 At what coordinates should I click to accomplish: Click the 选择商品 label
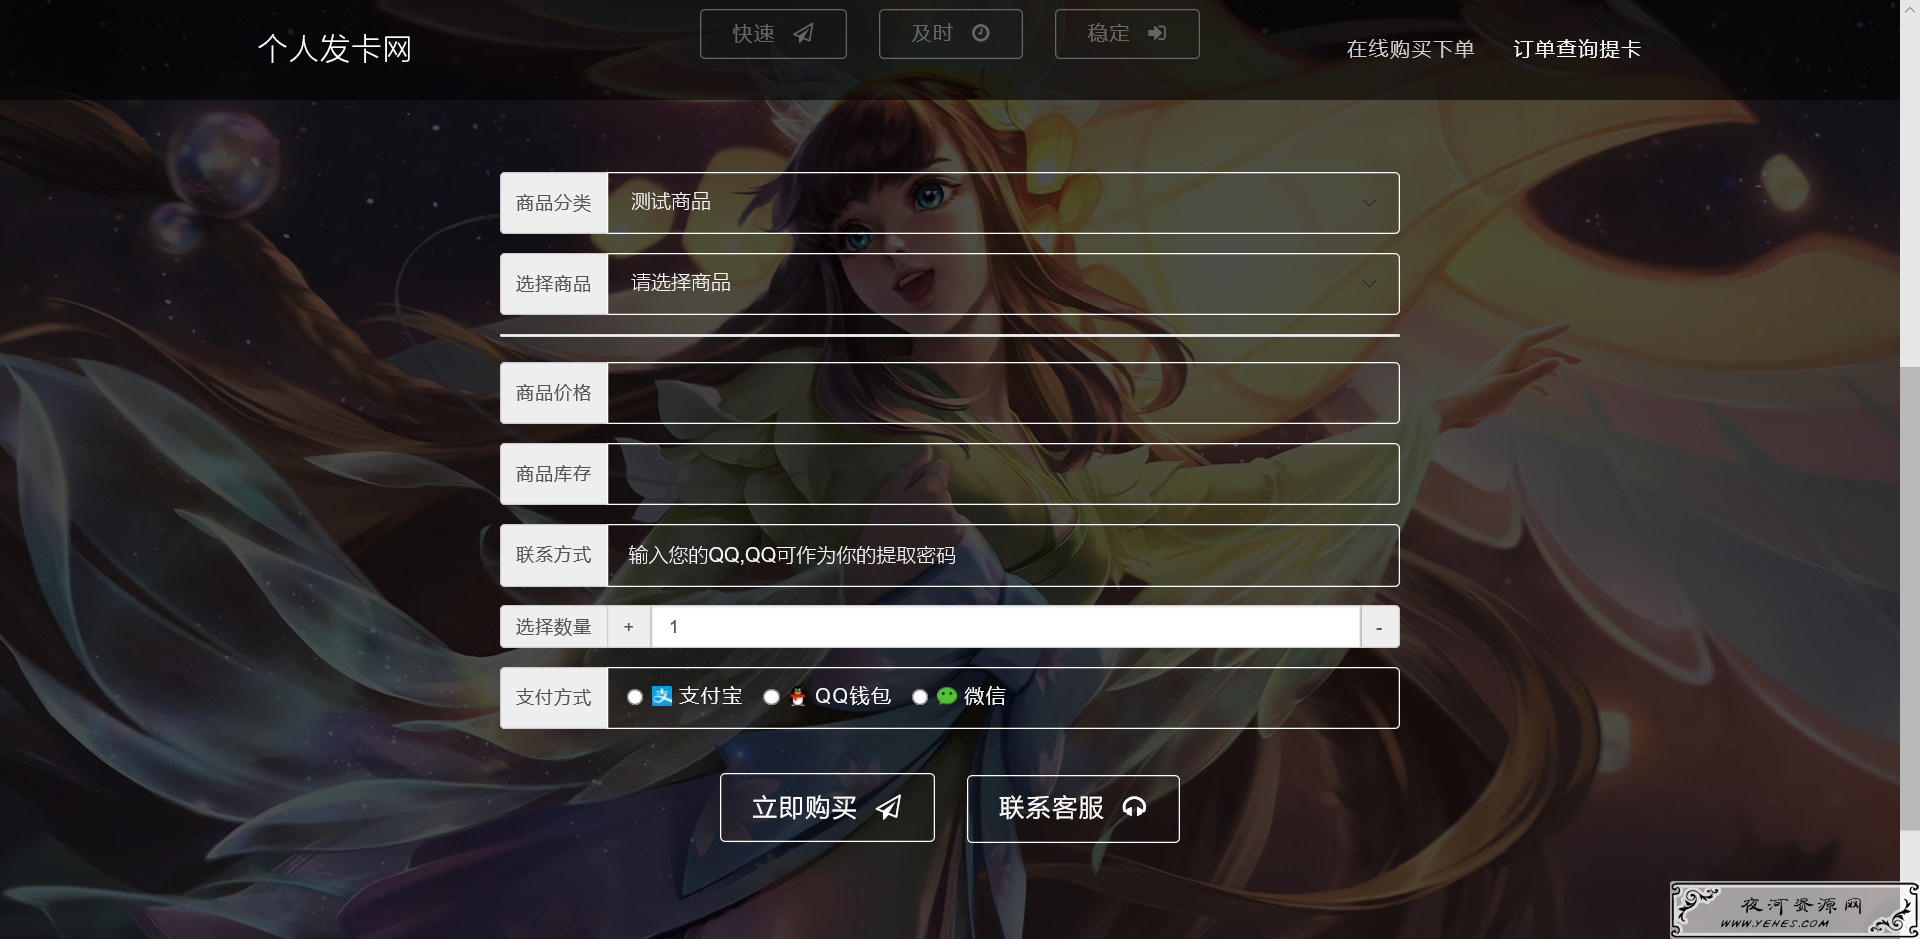point(554,284)
